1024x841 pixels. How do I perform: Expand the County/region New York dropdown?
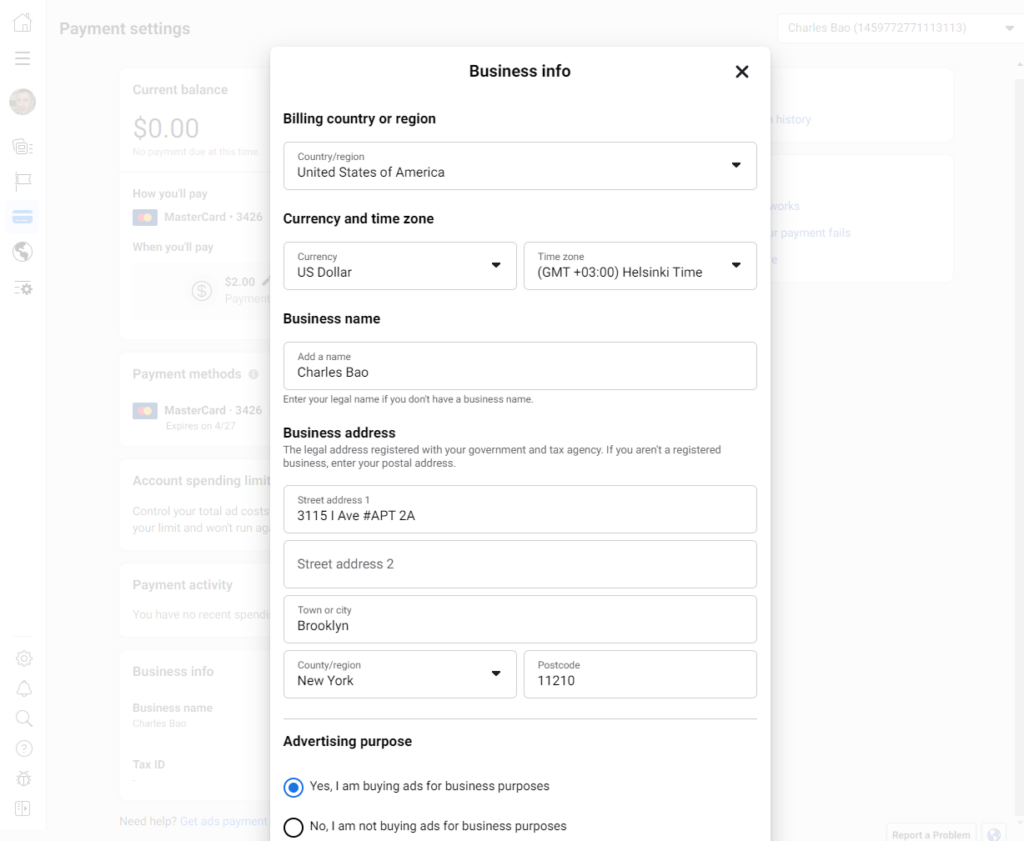[399, 674]
